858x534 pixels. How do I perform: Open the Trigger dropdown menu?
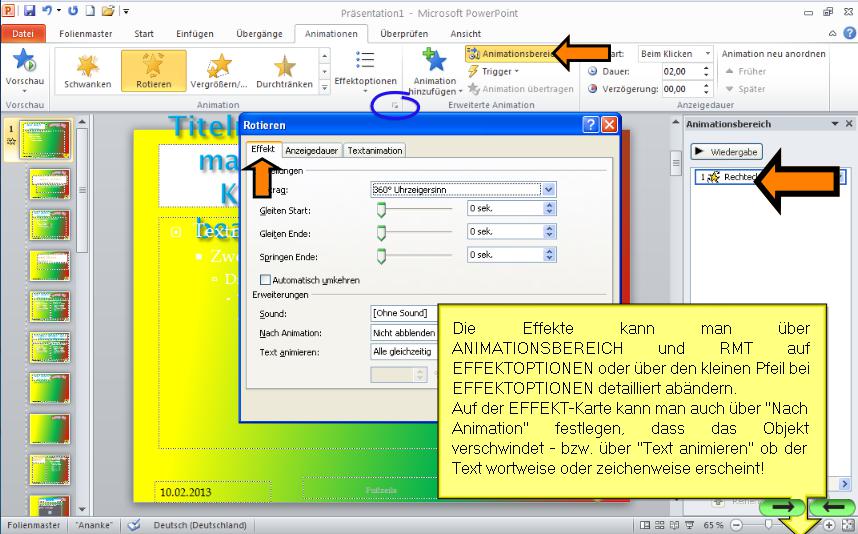point(499,71)
